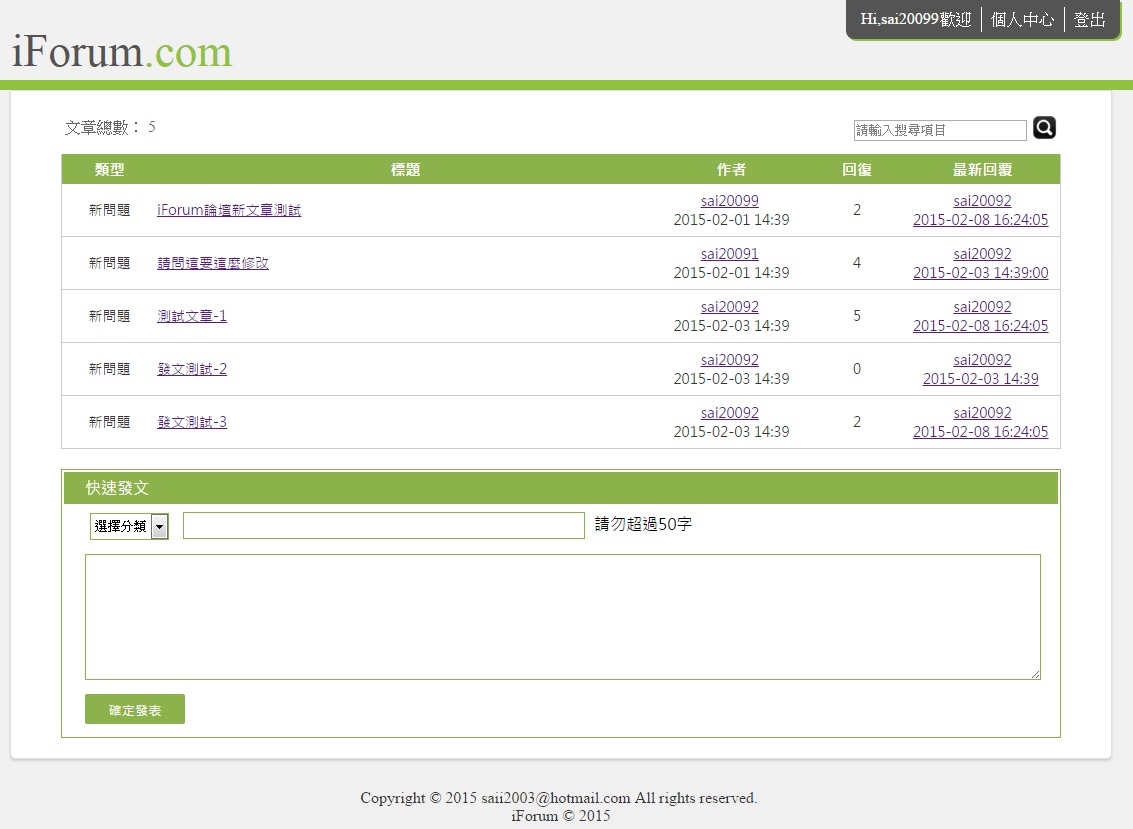The width and height of the screenshot is (1133, 829).
Task: Click last replier sai20092 in 發文測試-3 row
Action: [982, 412]
